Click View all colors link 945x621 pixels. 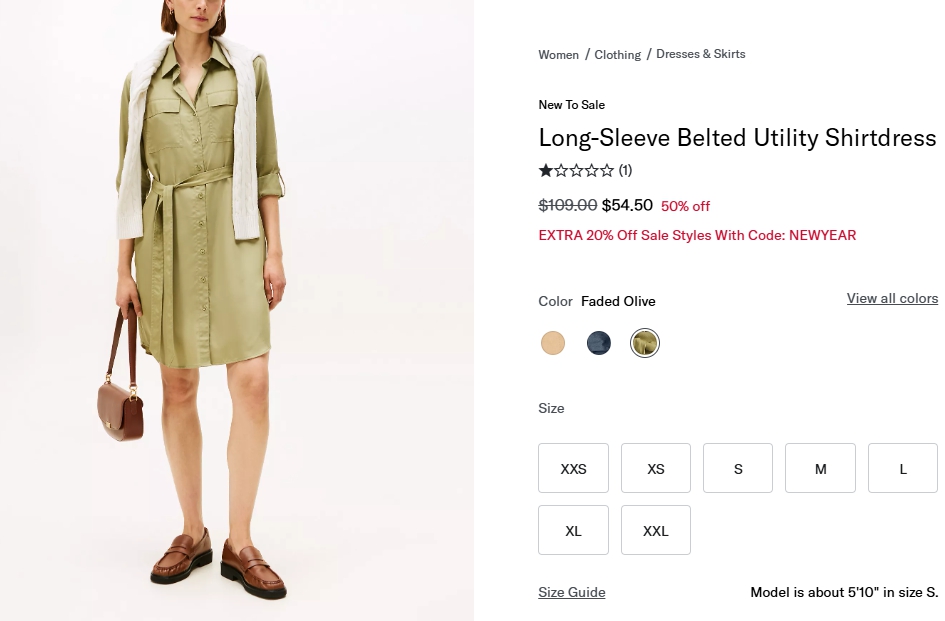(x=892, y=298)
